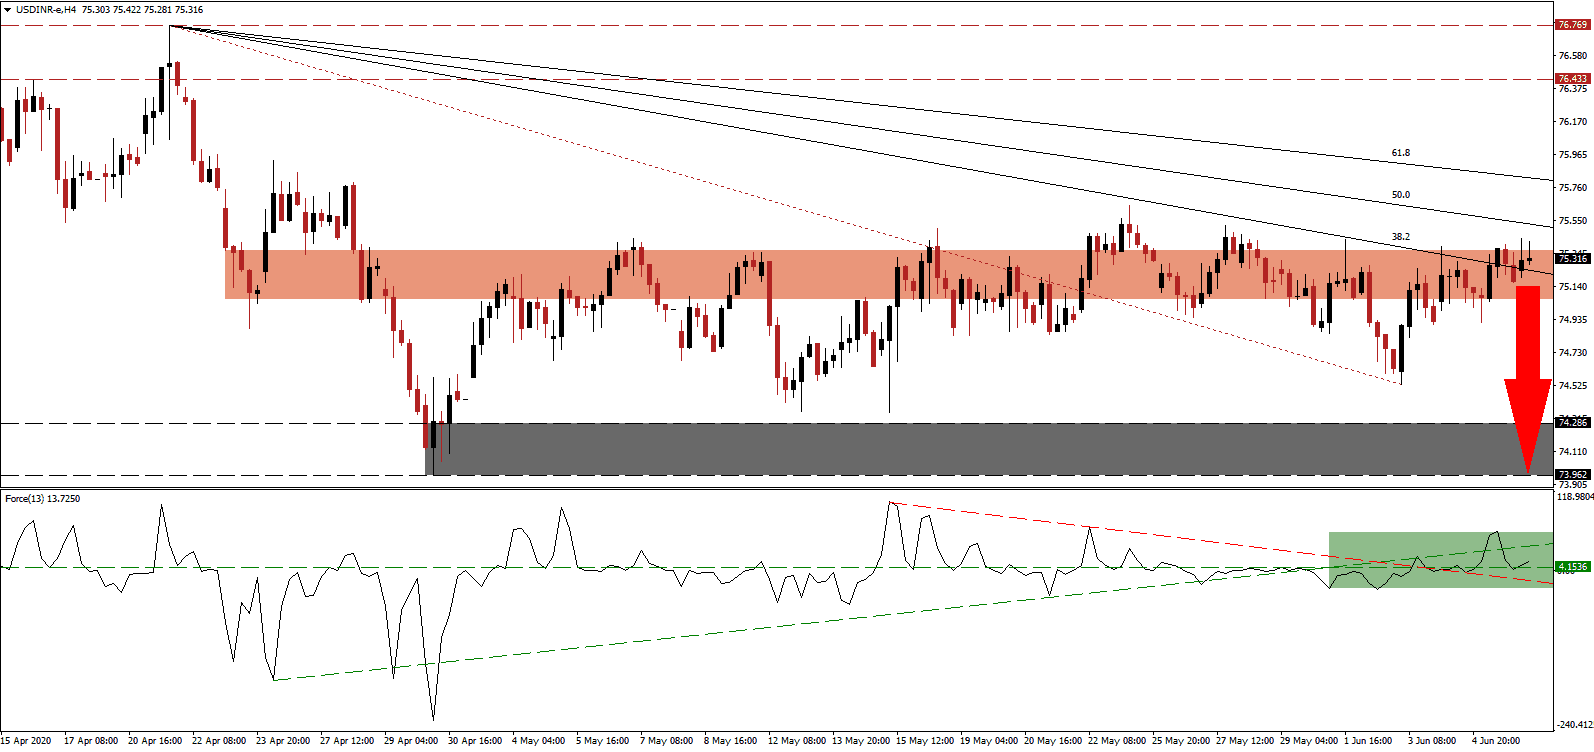Viewport: 1594px width, 752px height.
Task: Select the current price tag 75.316
Action: [1572, 259]
